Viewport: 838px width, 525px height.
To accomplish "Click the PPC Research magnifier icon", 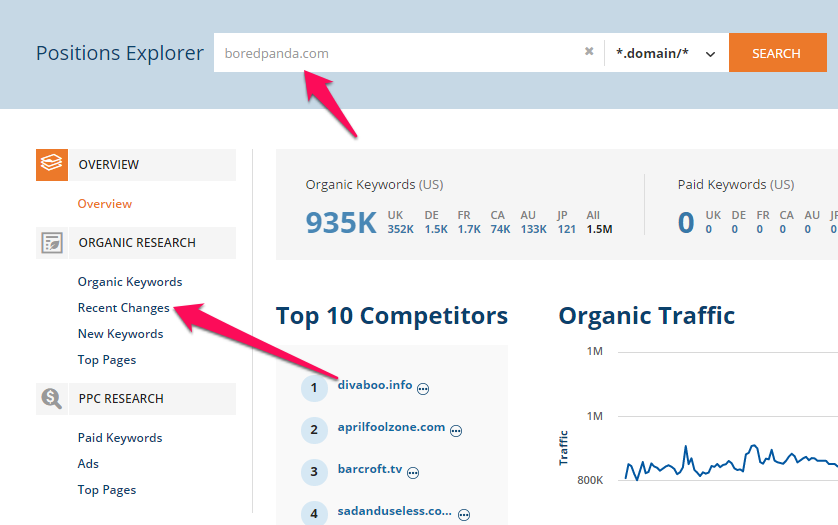I will click(52, 399).
